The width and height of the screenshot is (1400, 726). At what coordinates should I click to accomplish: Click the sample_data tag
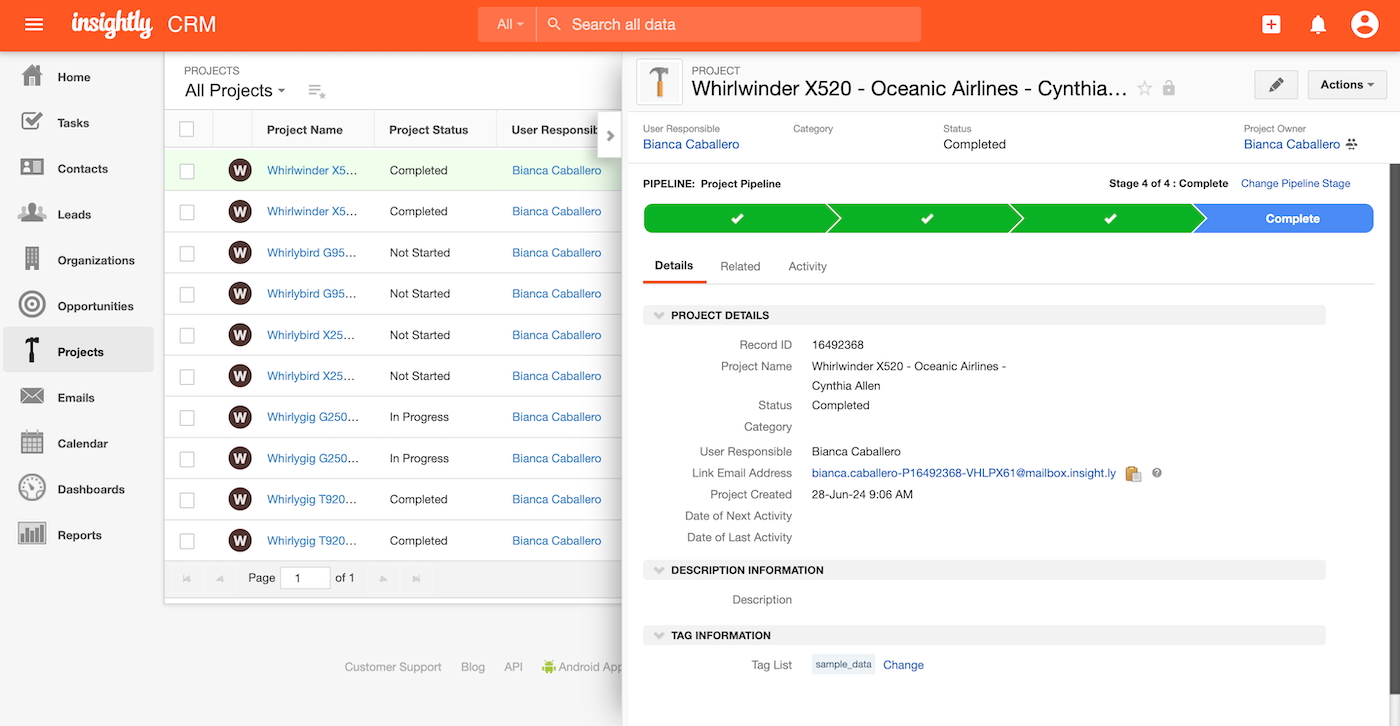click(x=843, y=664)
